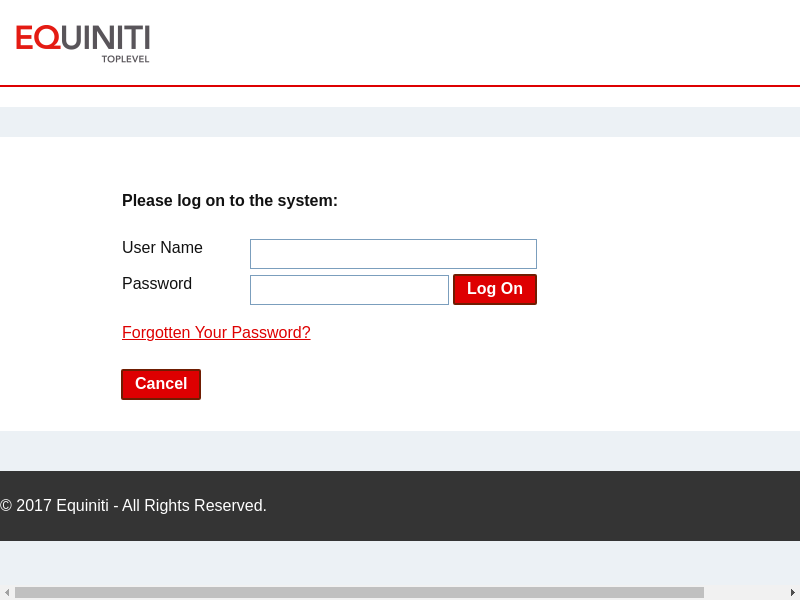The image size is (800, 600).
Task: Click the TOPLEVEL text under the logo
Action: coord(125,59)
